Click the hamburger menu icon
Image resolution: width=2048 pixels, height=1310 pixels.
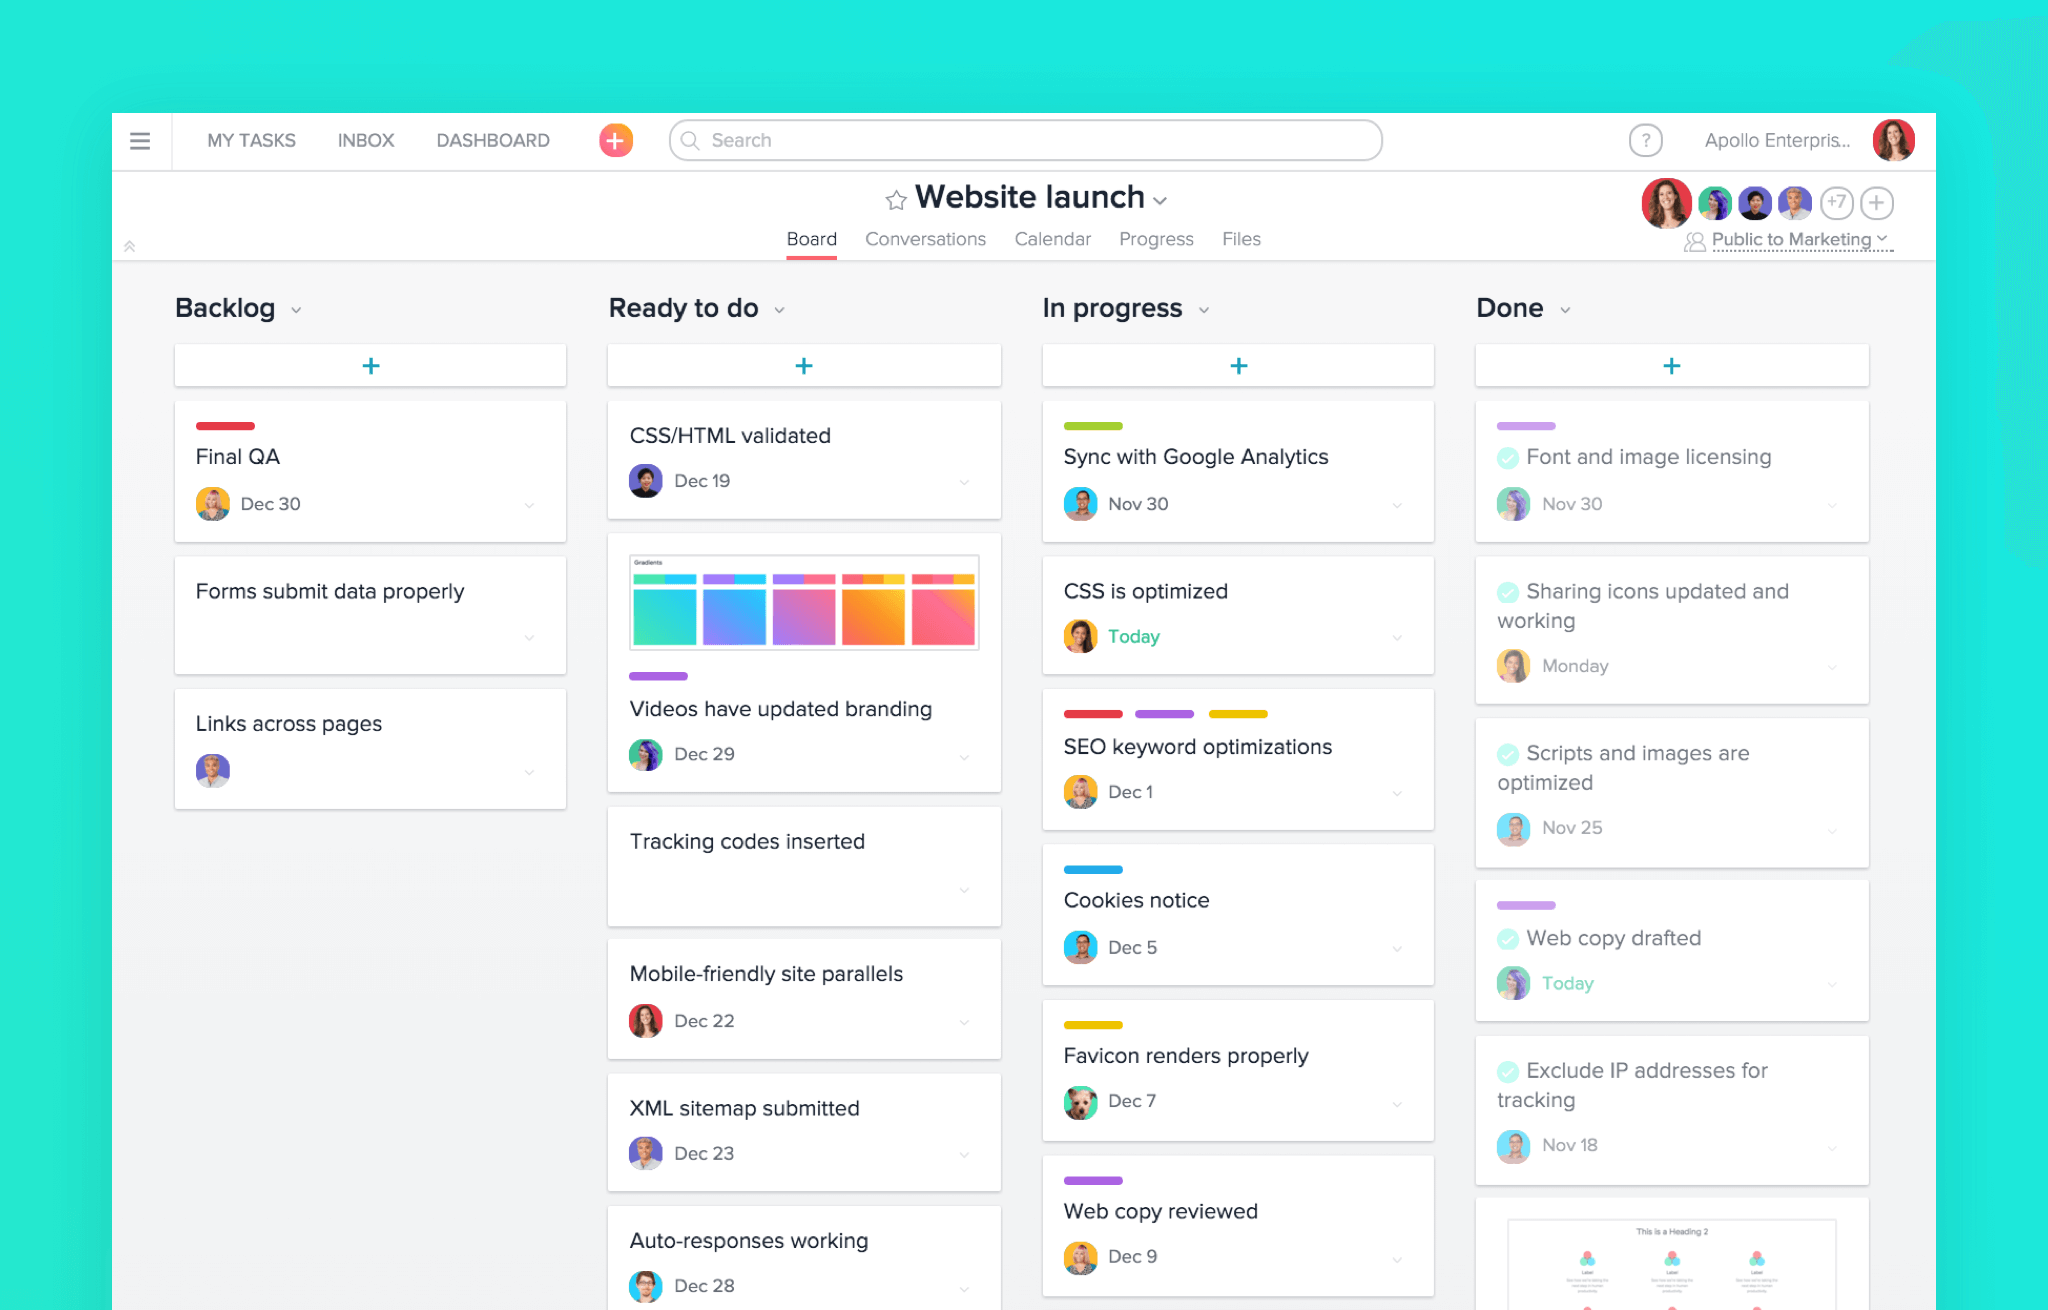139,140
